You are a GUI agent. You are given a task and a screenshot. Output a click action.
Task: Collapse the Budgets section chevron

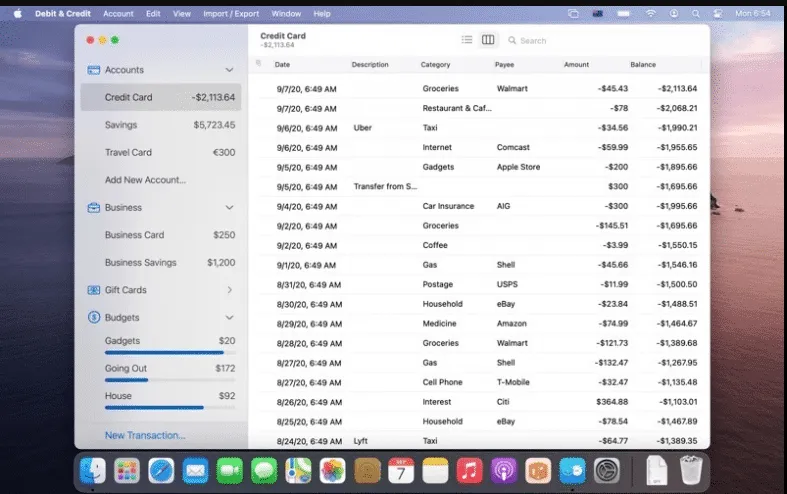click(229, 317)
